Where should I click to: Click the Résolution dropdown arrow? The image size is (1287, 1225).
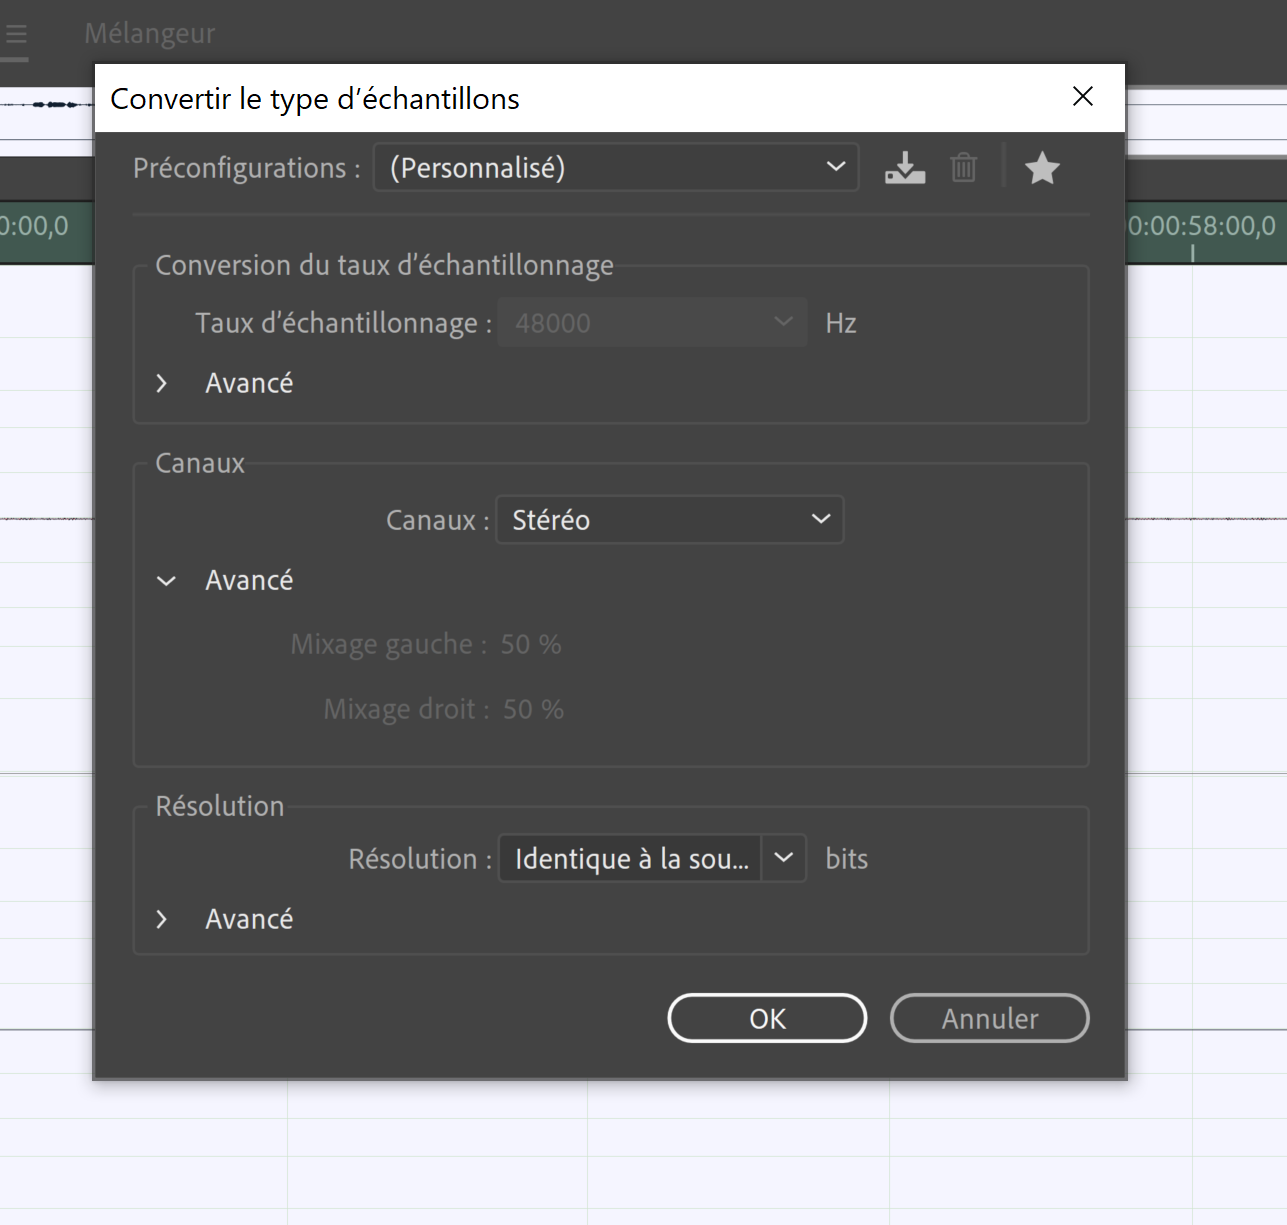pos(784,858)
